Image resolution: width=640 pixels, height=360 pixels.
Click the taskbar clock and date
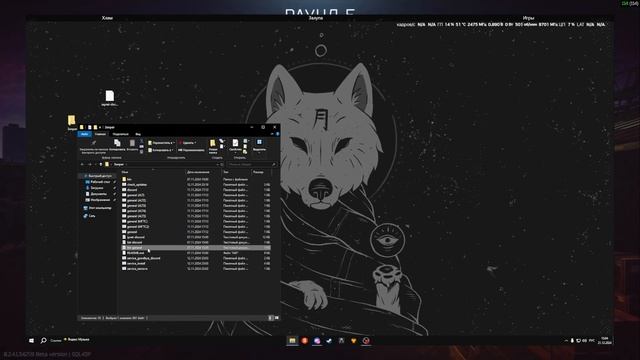click(x=604, y=340)
